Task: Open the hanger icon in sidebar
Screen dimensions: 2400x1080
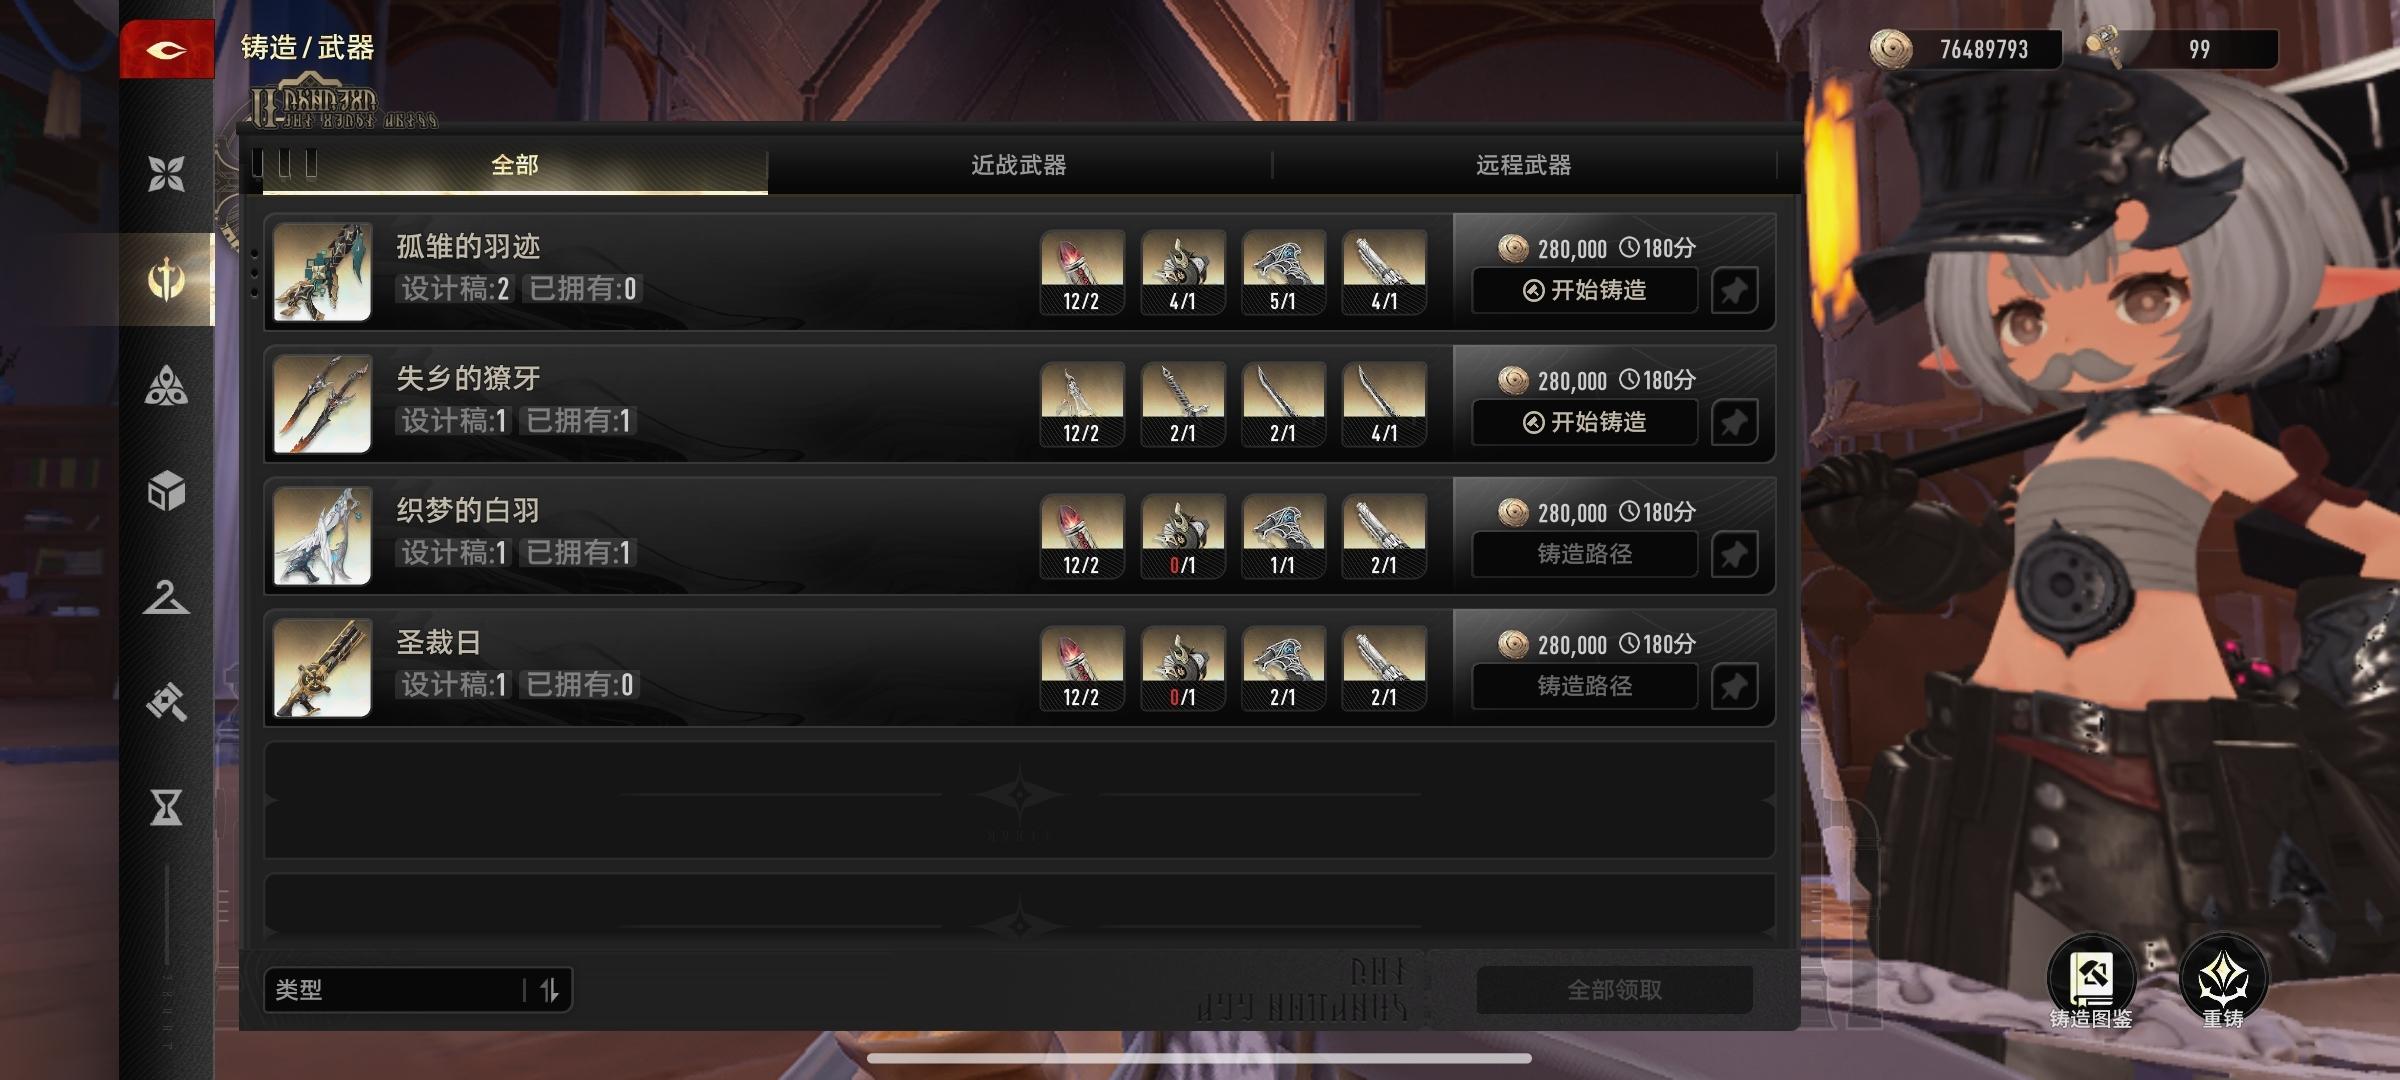Action: (166, 597)
